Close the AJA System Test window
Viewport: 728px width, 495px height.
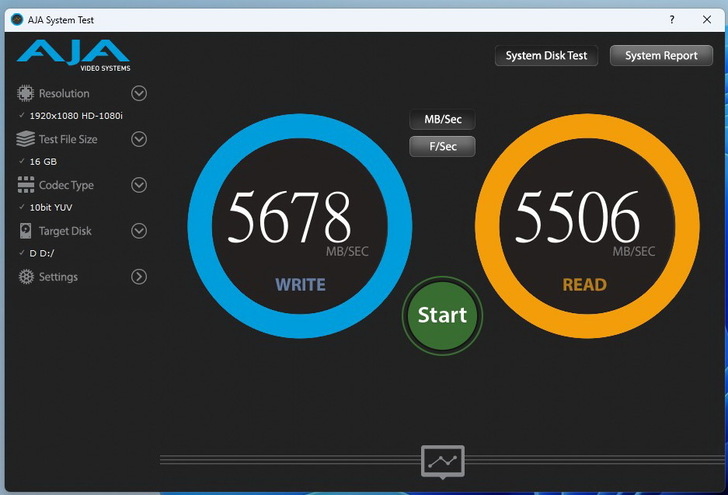click(x=707, y=20)
